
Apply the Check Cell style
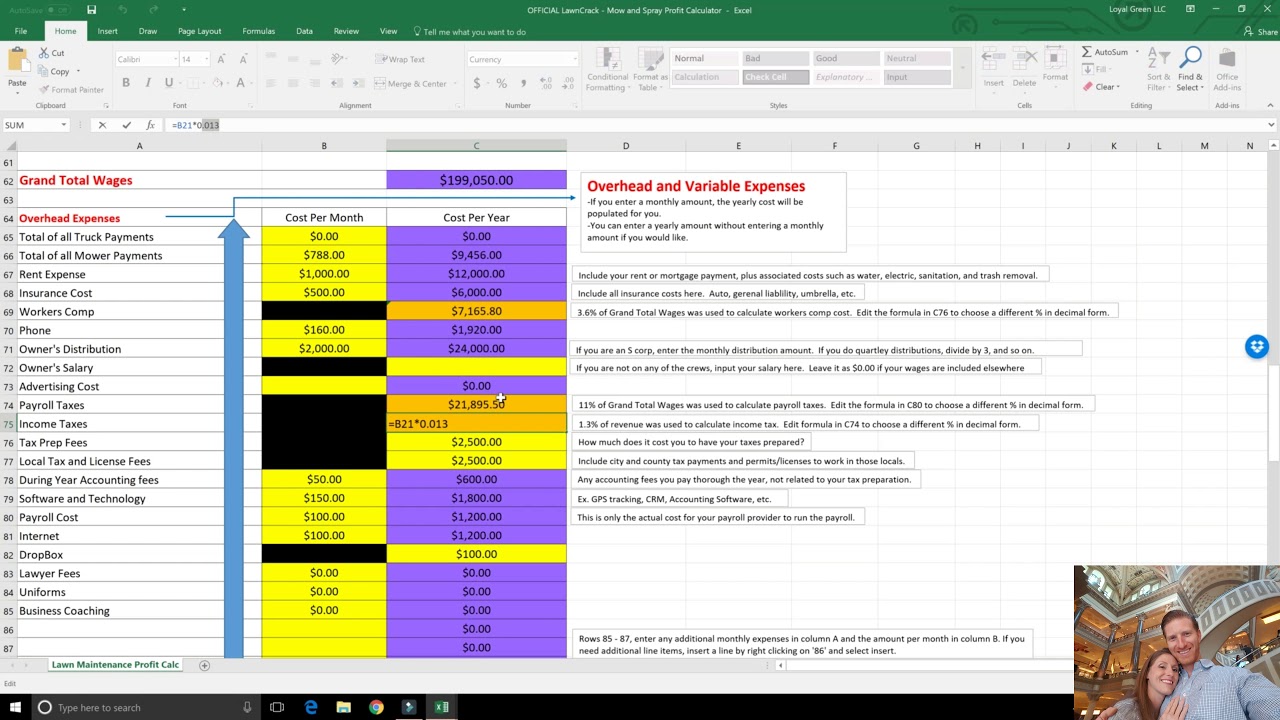[775, 77]
